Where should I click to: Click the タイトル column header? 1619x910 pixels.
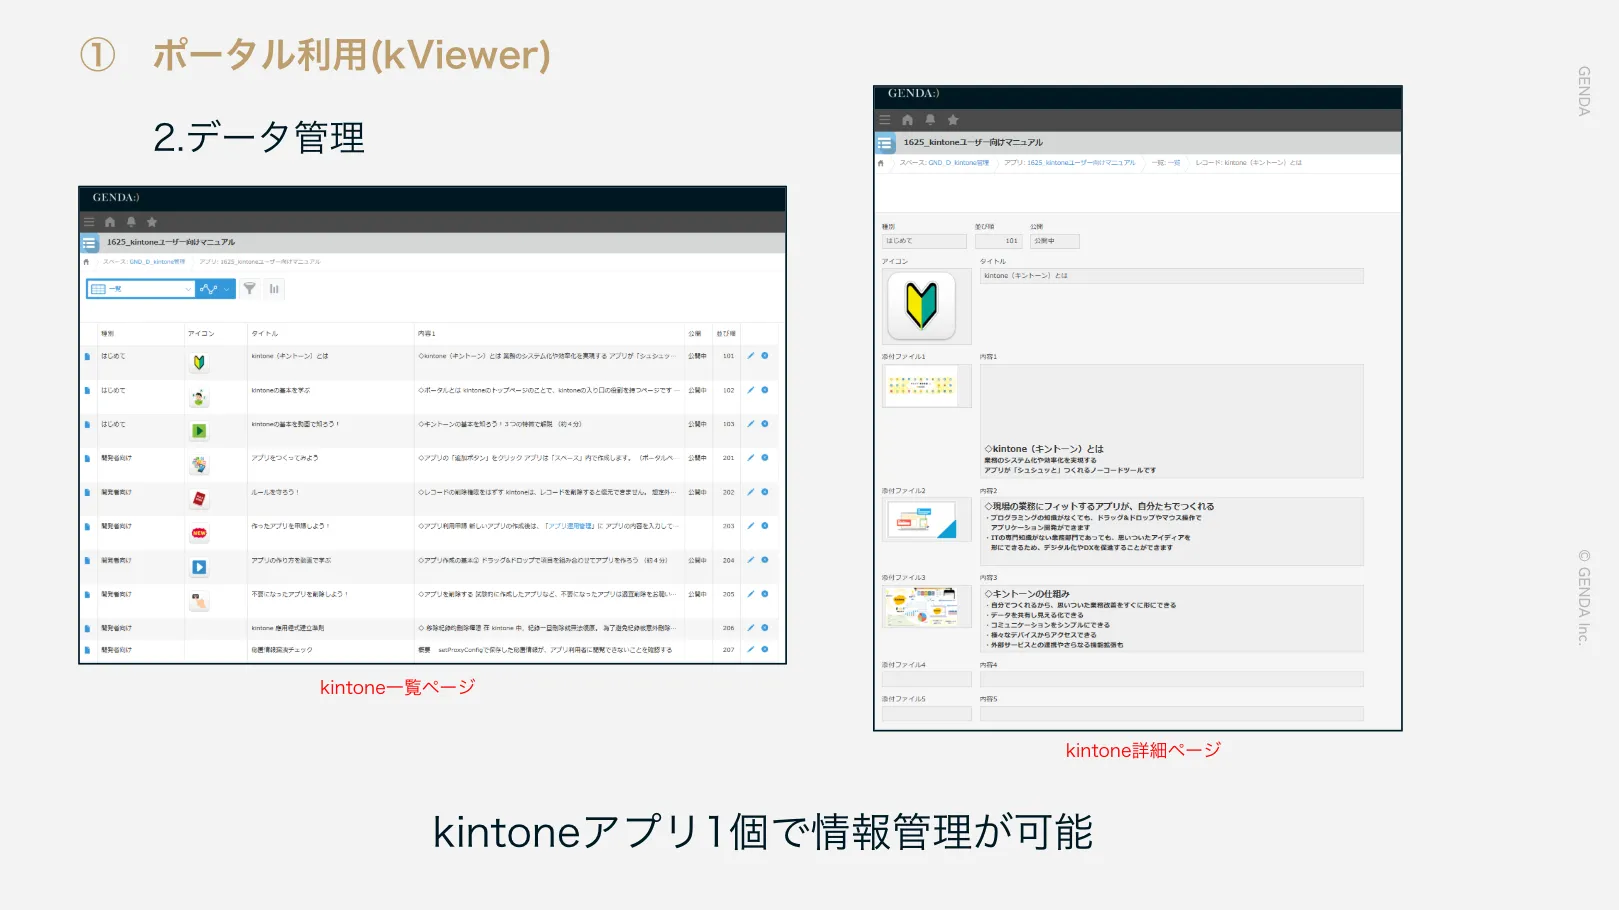click(265, 333)
